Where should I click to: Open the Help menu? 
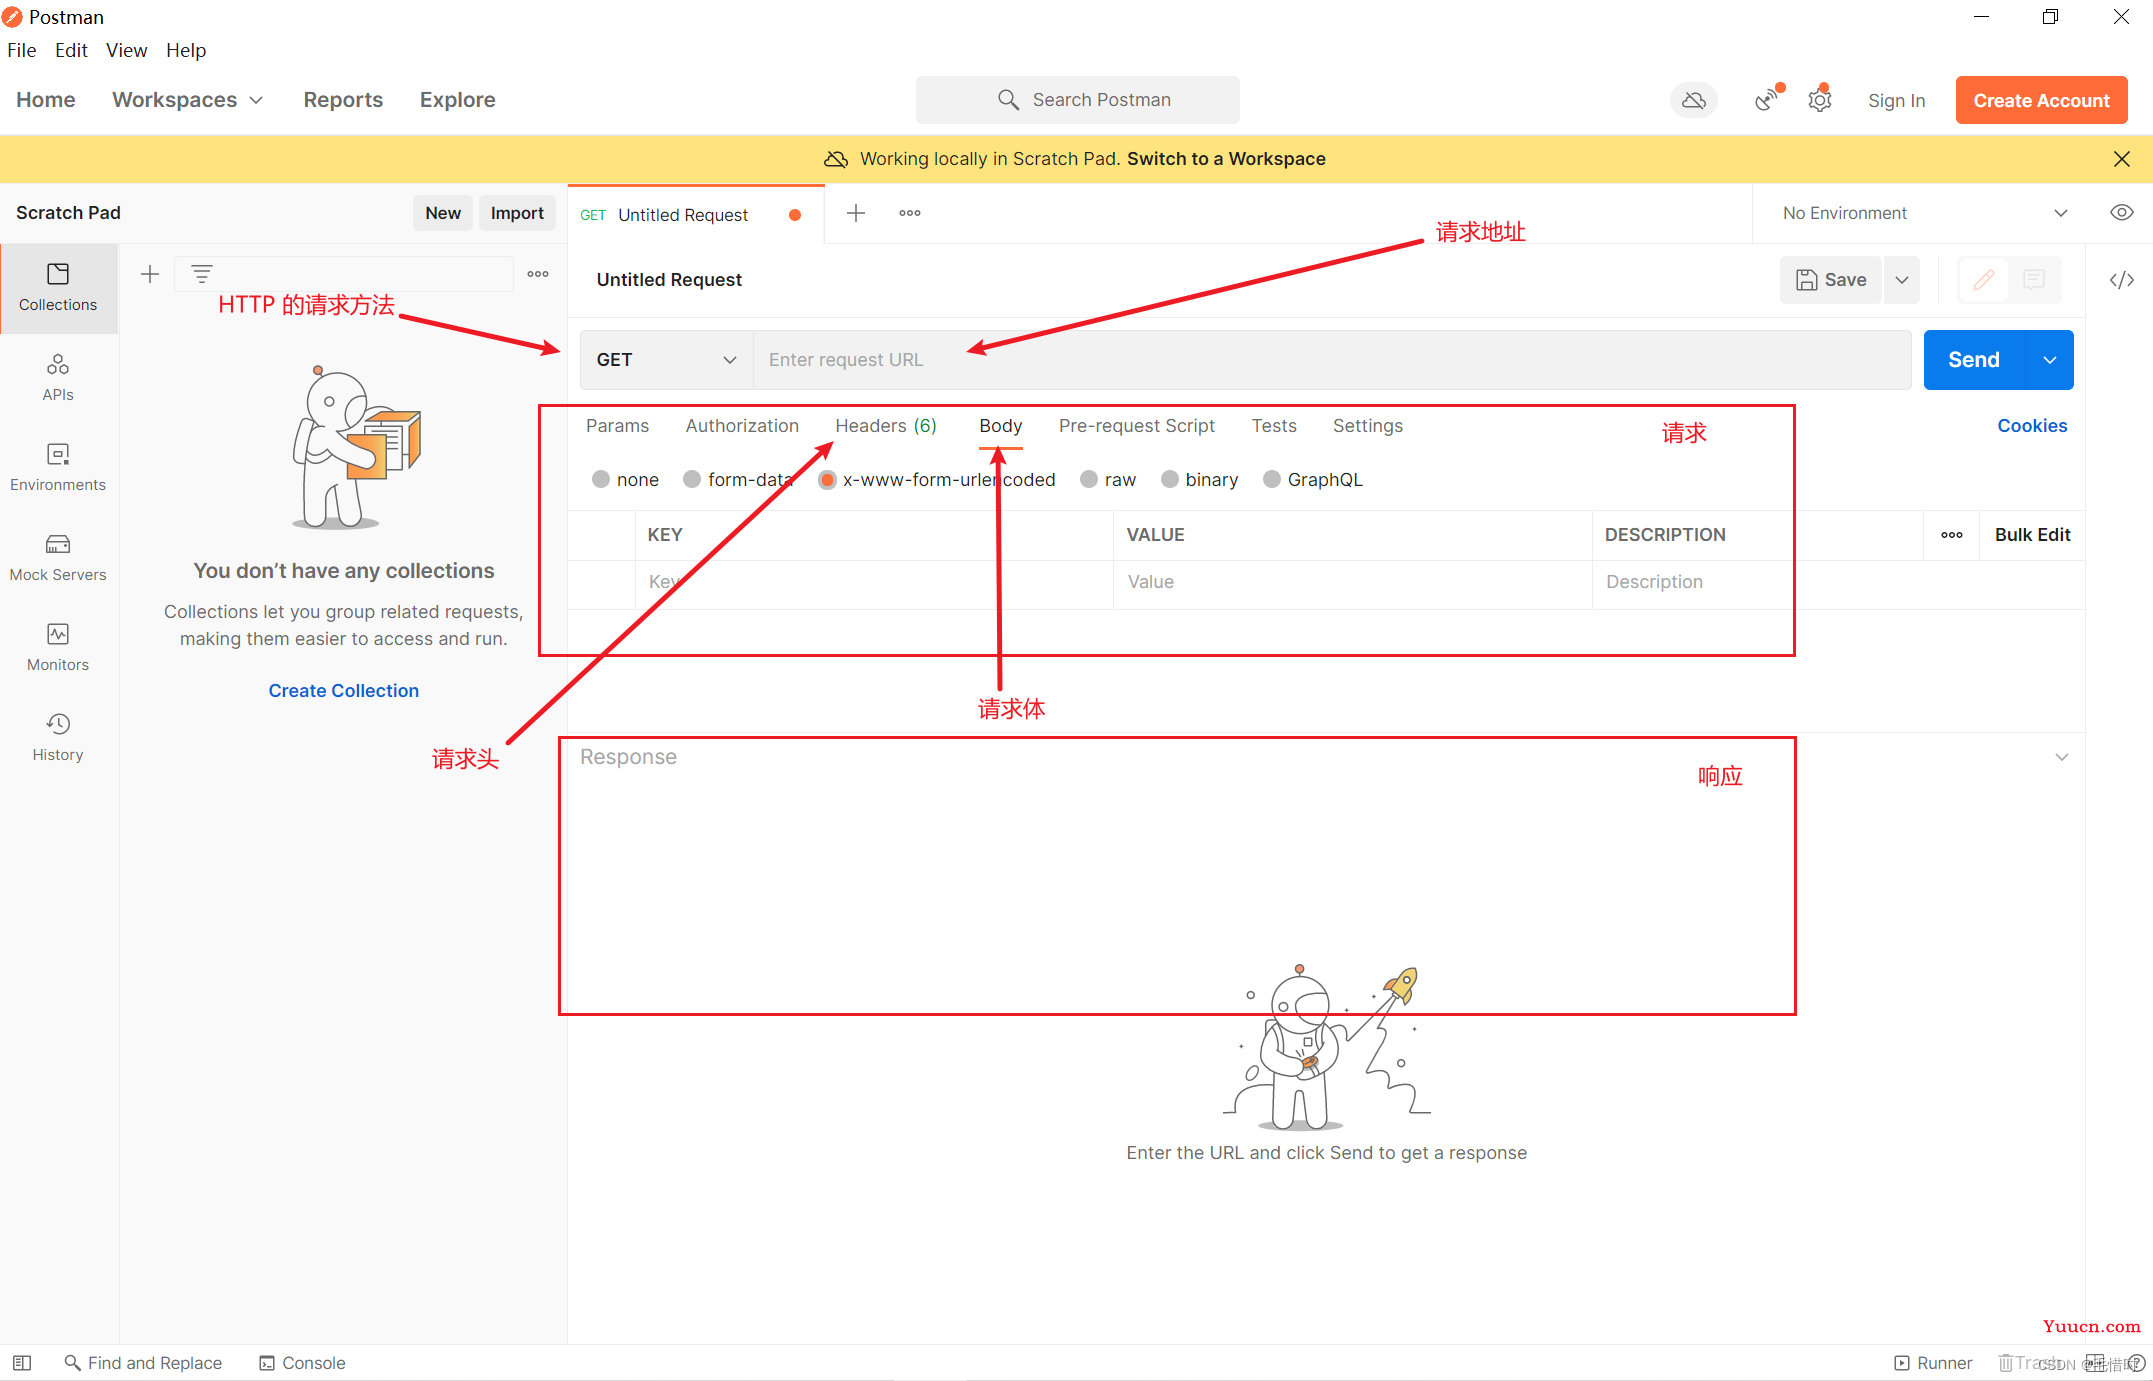186,50
